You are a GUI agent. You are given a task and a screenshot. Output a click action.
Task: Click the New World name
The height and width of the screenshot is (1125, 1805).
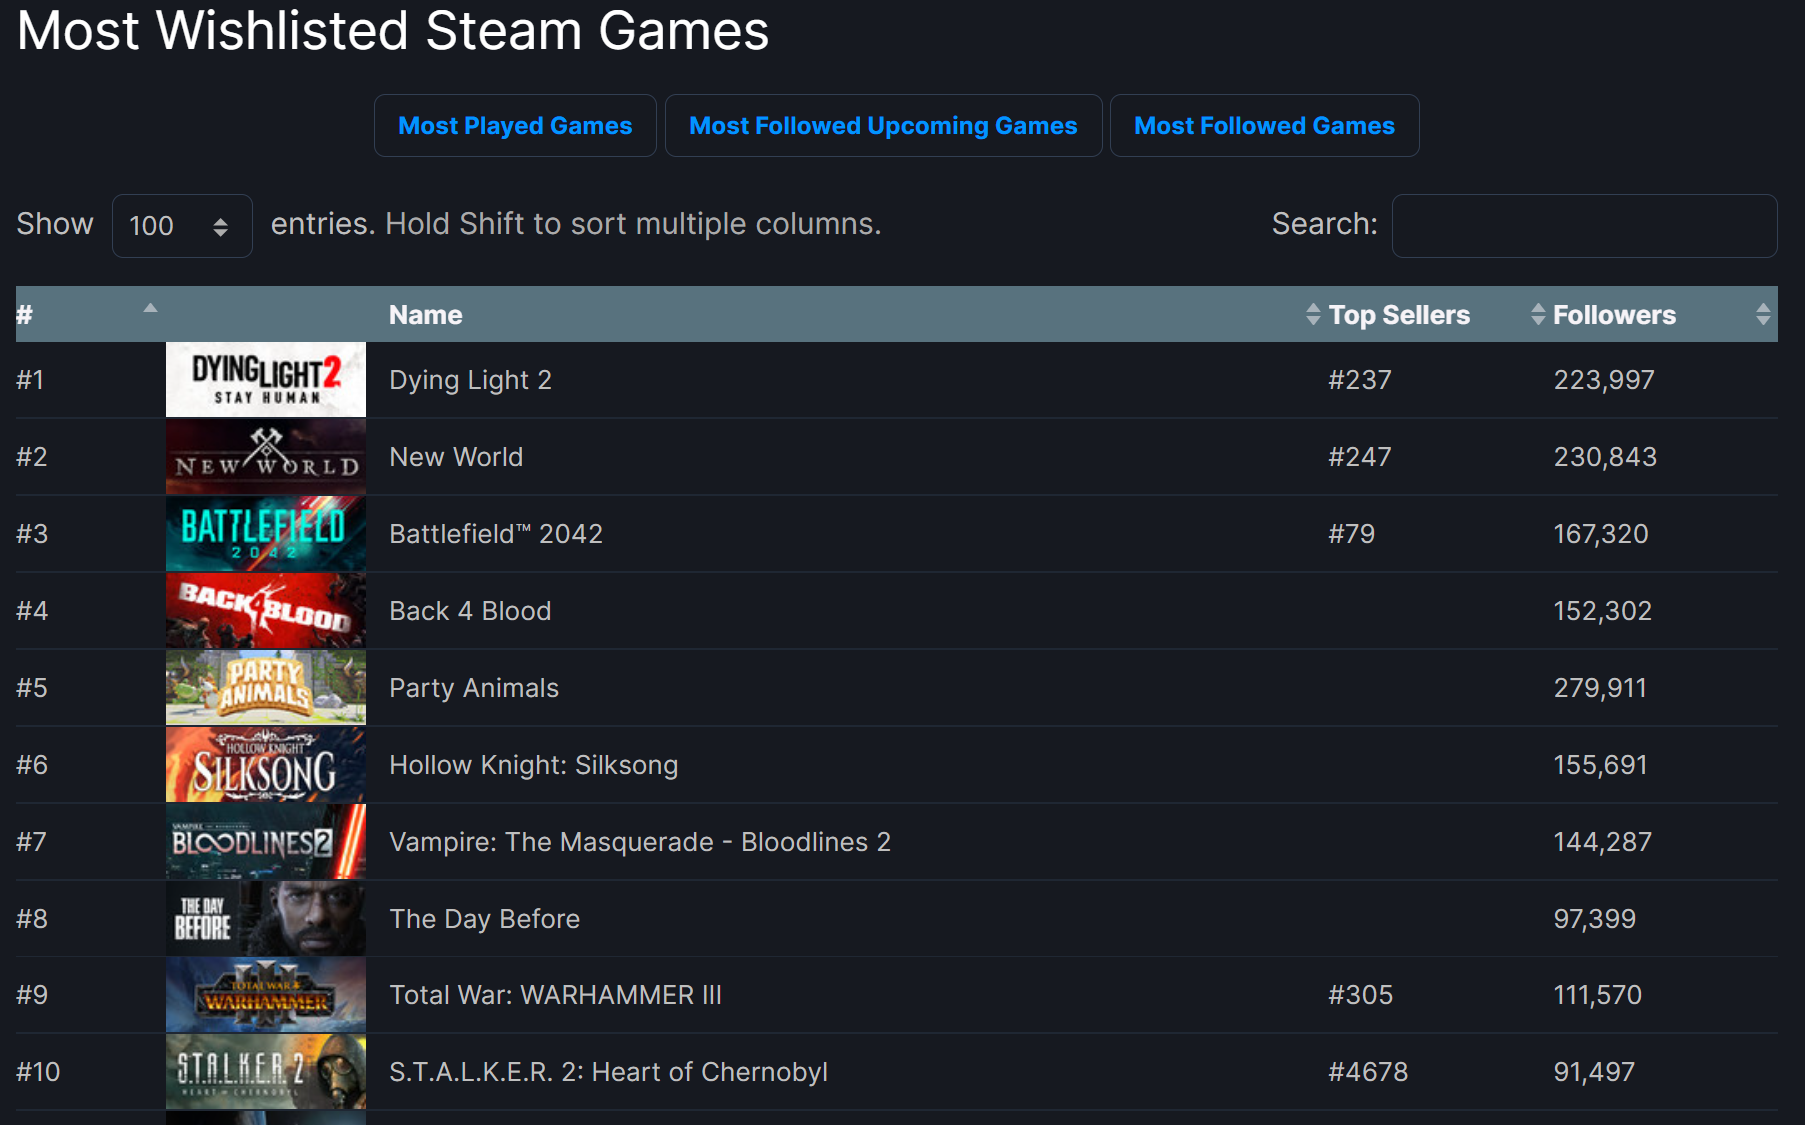pyautogui.click(x=456, y=457)
